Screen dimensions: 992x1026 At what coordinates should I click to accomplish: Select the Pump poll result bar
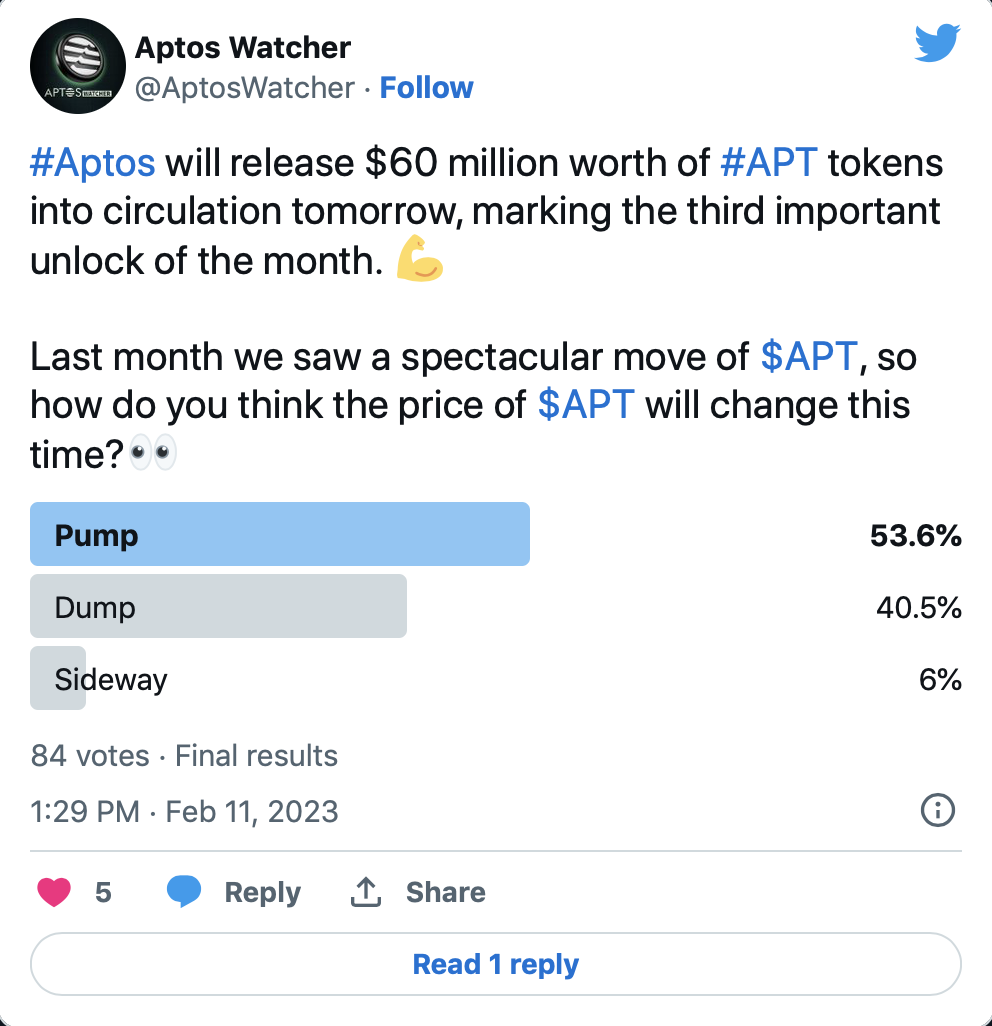click(x=280, y=534)
